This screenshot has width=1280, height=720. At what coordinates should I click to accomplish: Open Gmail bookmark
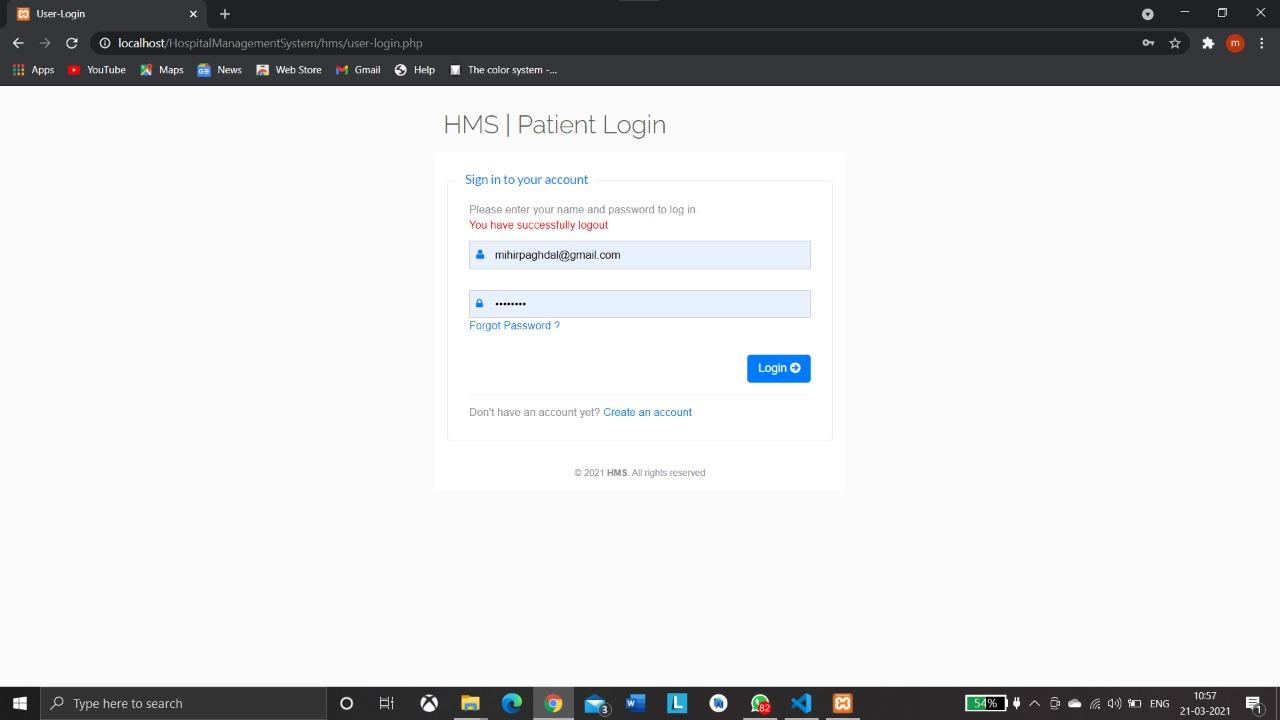coord(358,70)
